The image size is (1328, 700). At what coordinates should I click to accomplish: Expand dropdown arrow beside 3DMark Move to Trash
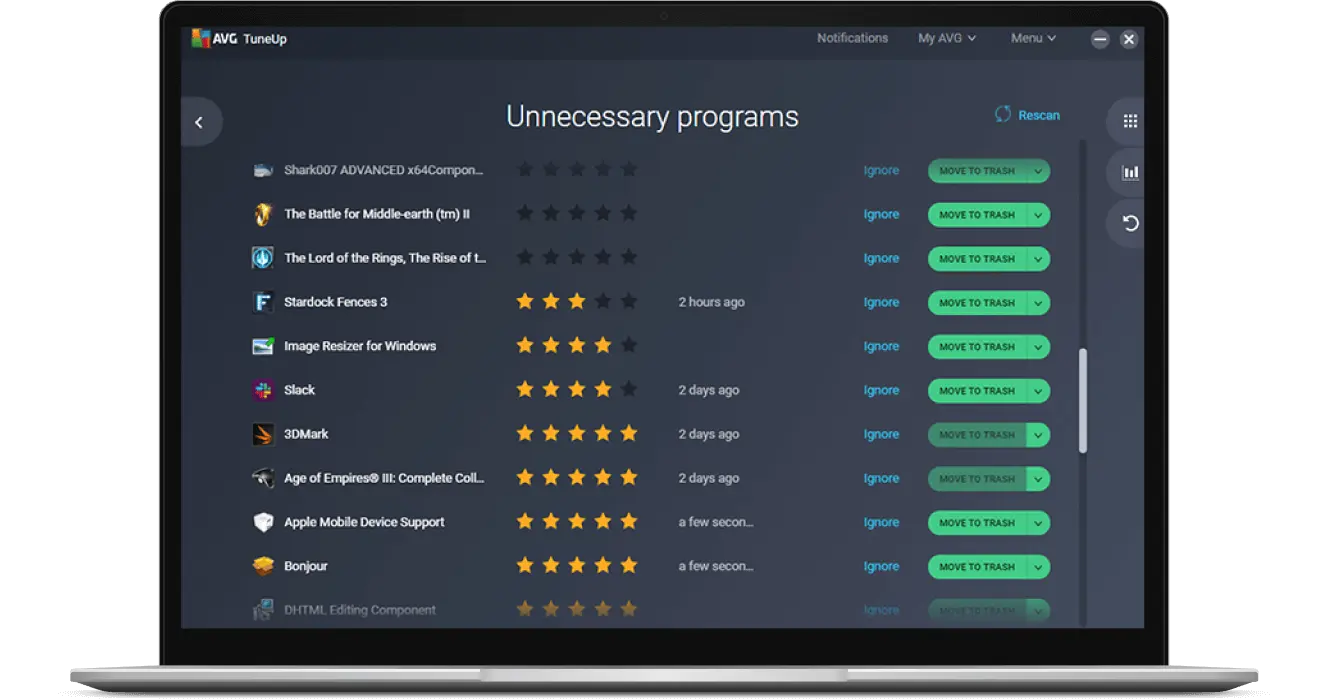[x=1038, y=435]
